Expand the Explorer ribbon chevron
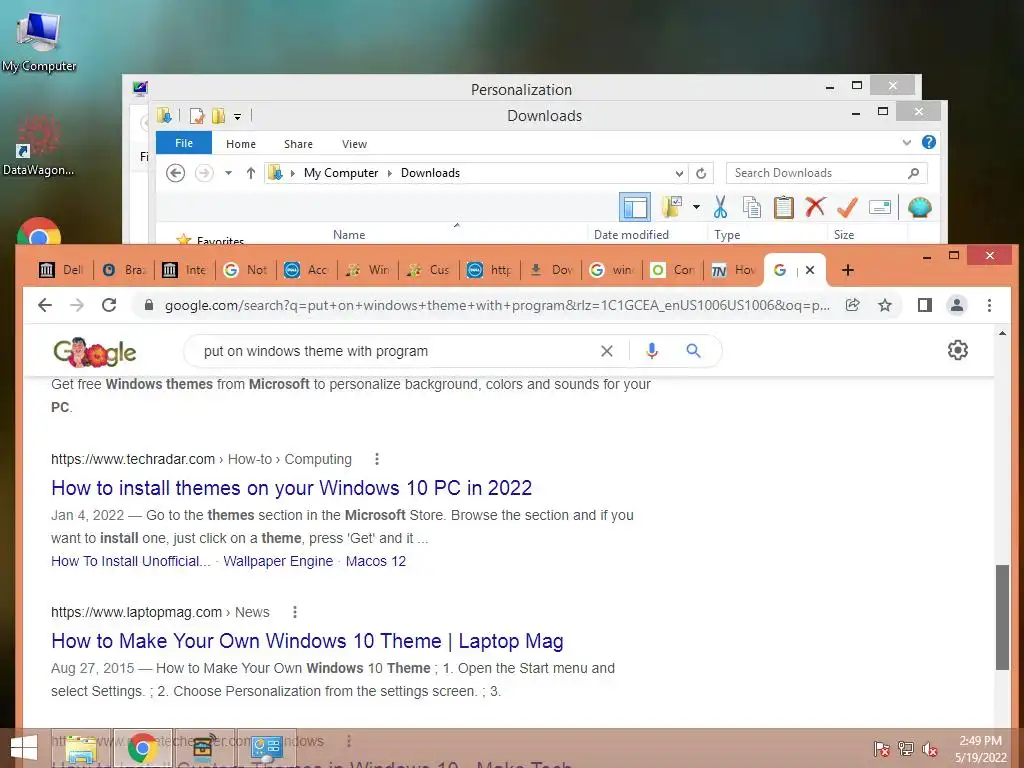Viewport: 1024px width, 768px height. (906, 142)
